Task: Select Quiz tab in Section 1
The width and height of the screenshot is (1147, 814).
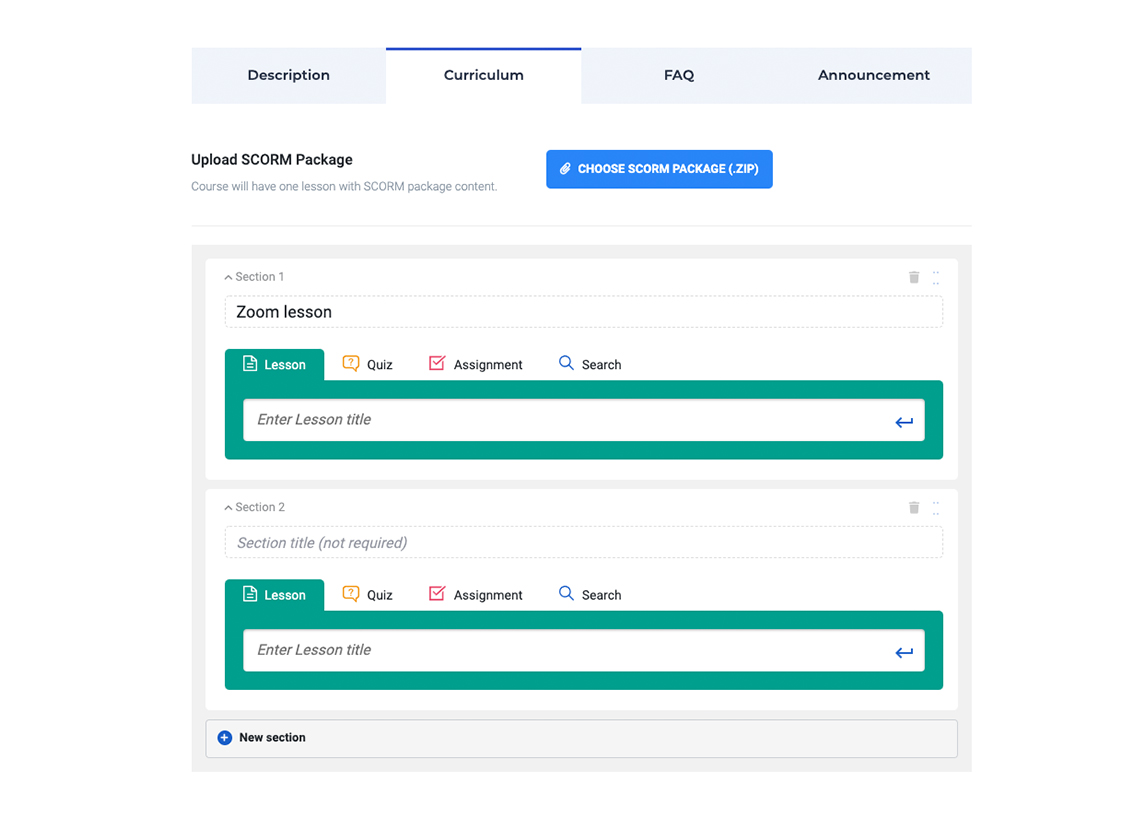Action: pyautogui.click(x=367, y=365)
